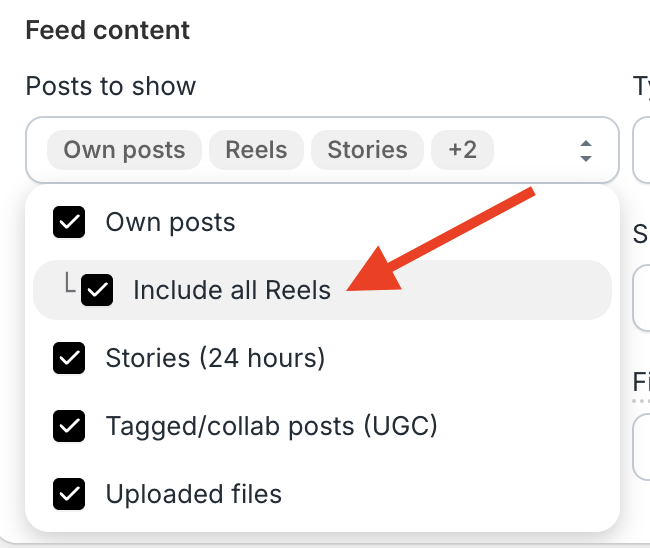Toggle the Uploaded files checkbox
650x548 pixels.
pyautogui.click(x=69, y=494)
